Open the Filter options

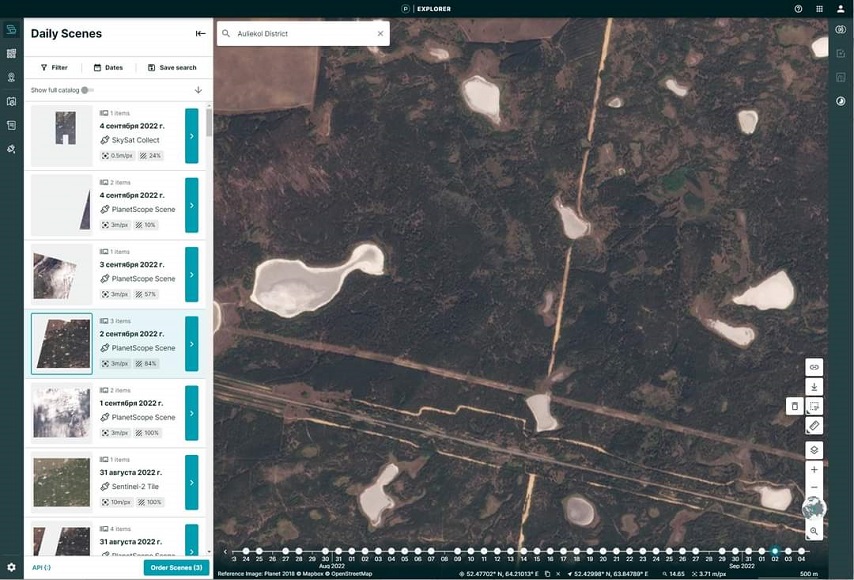tap(54, 68)
